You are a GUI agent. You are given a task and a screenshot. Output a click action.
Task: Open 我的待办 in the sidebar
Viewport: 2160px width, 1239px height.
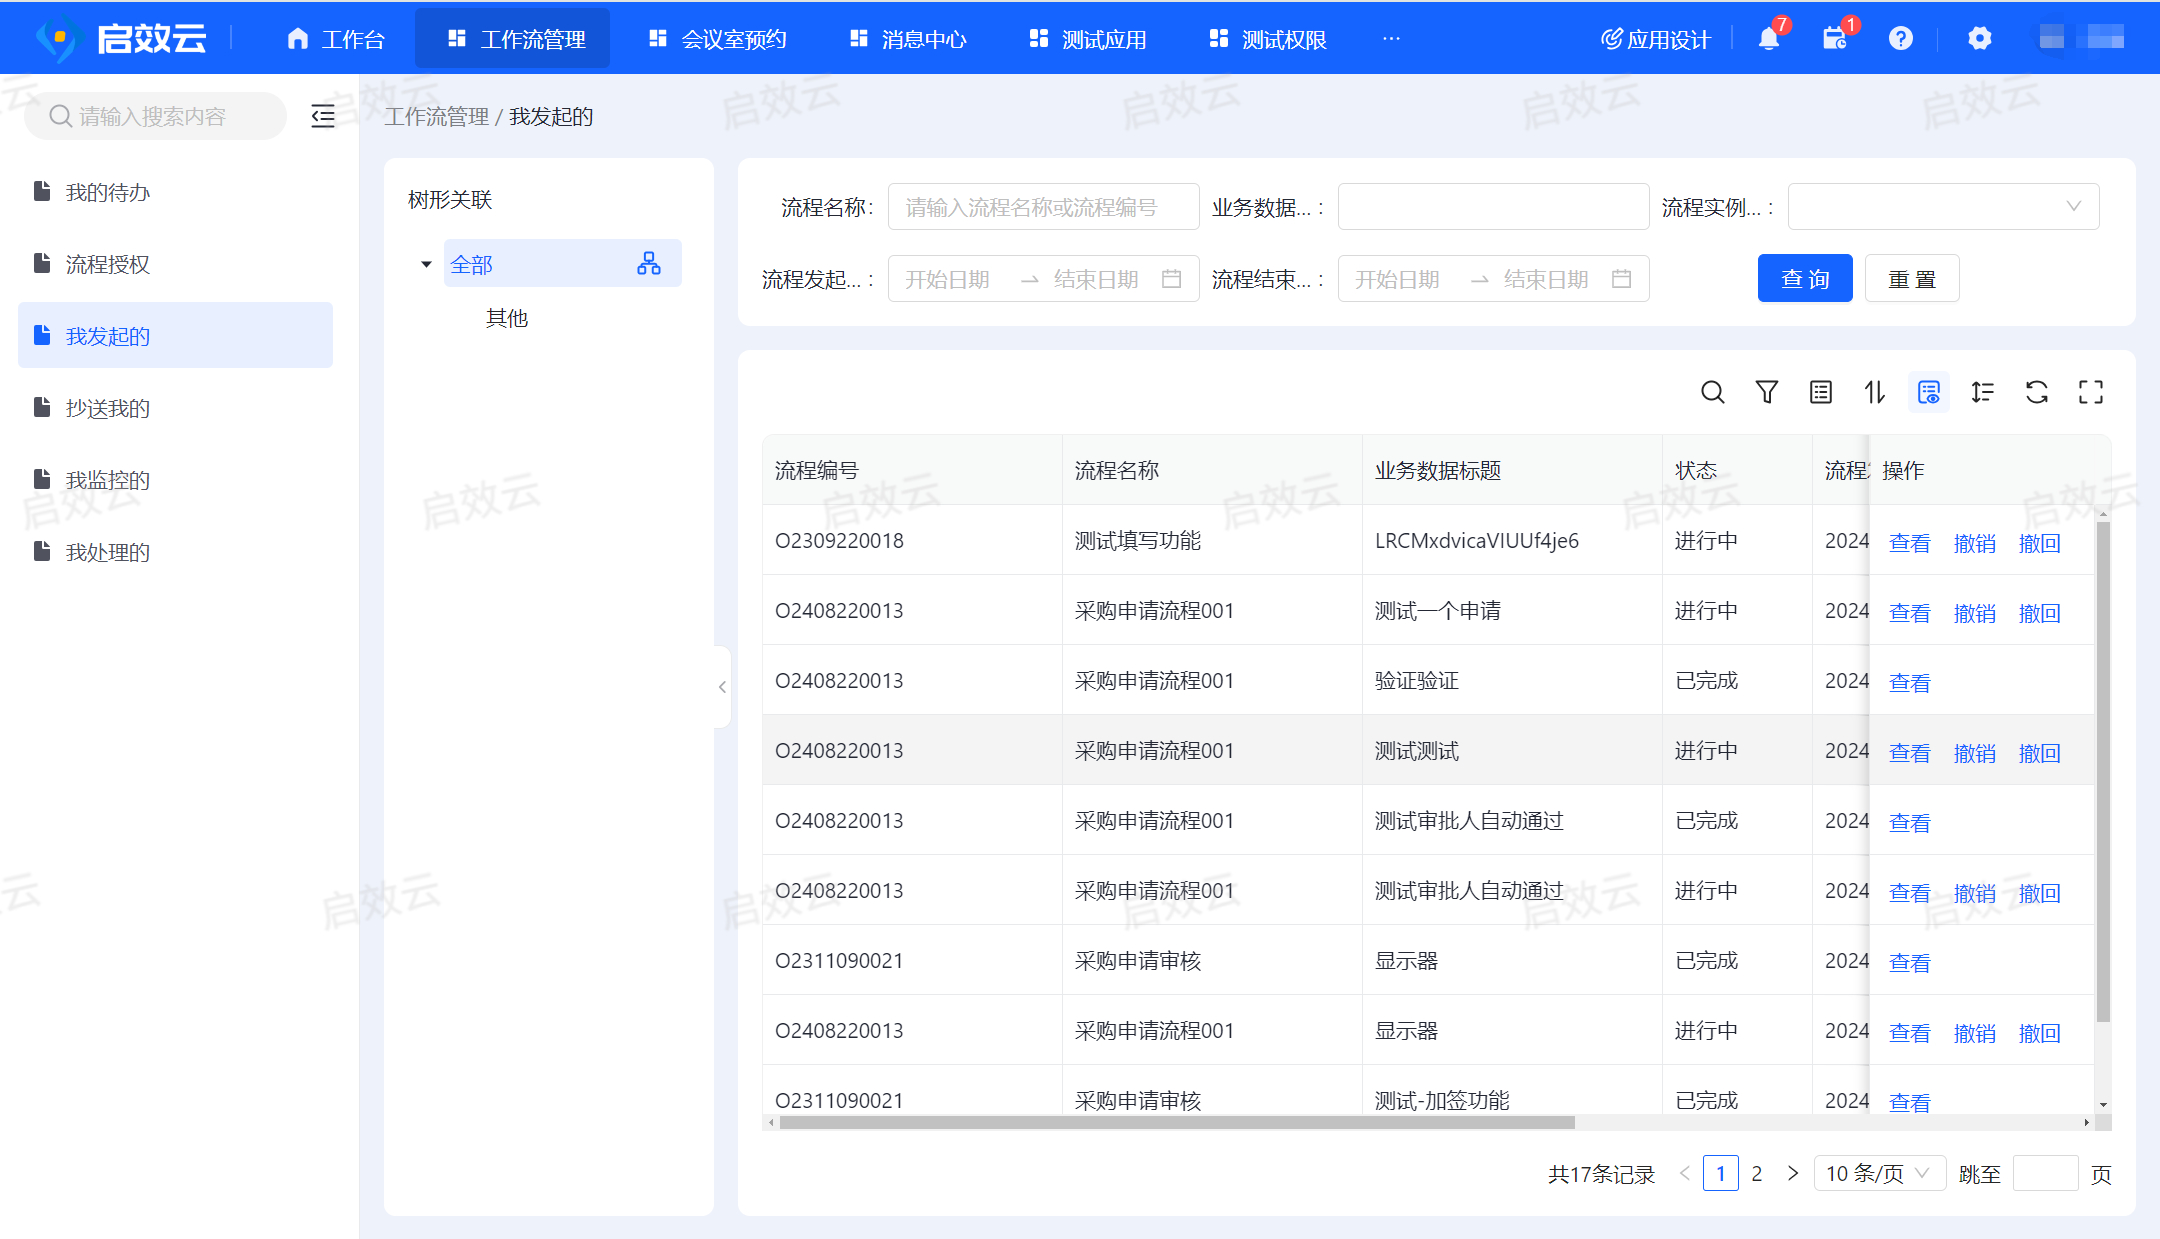tap(108, 192)
